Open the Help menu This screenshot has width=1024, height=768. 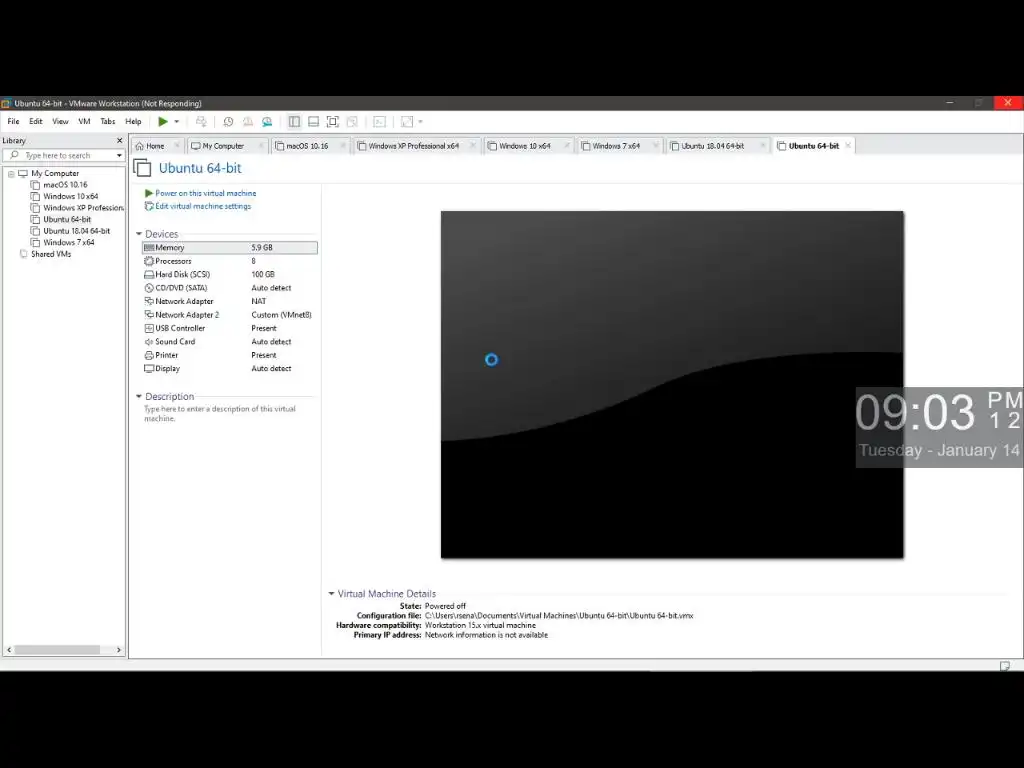click(133, 121)
